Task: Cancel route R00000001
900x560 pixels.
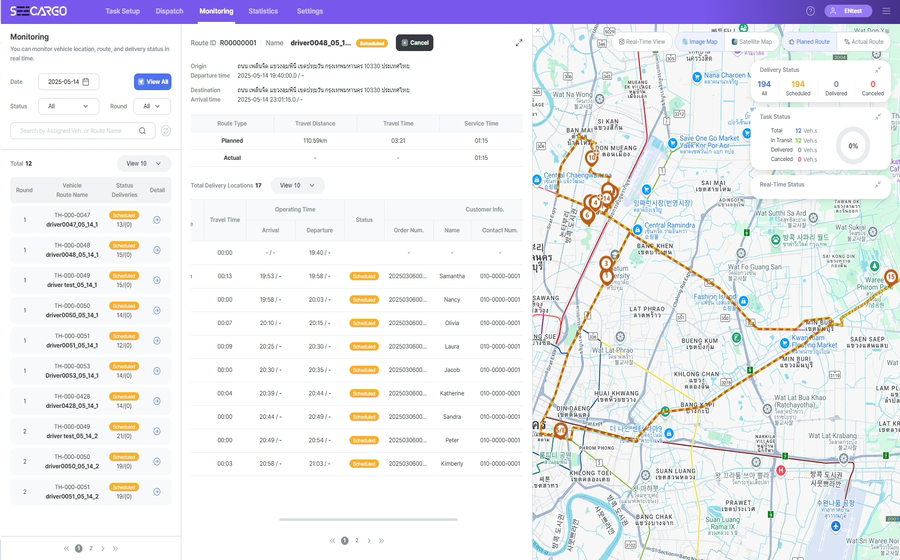Action: pos(414,42)
